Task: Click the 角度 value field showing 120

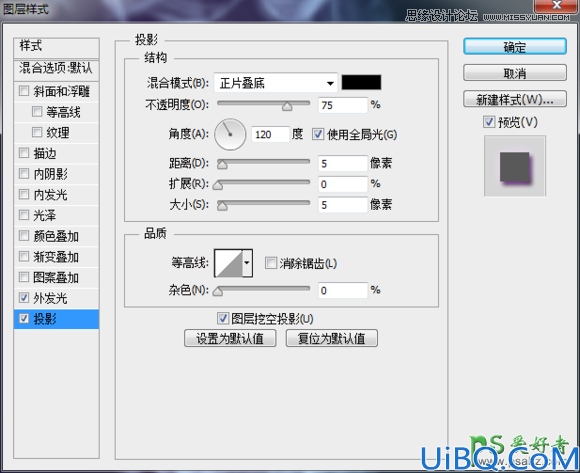Action: (270, 134)
